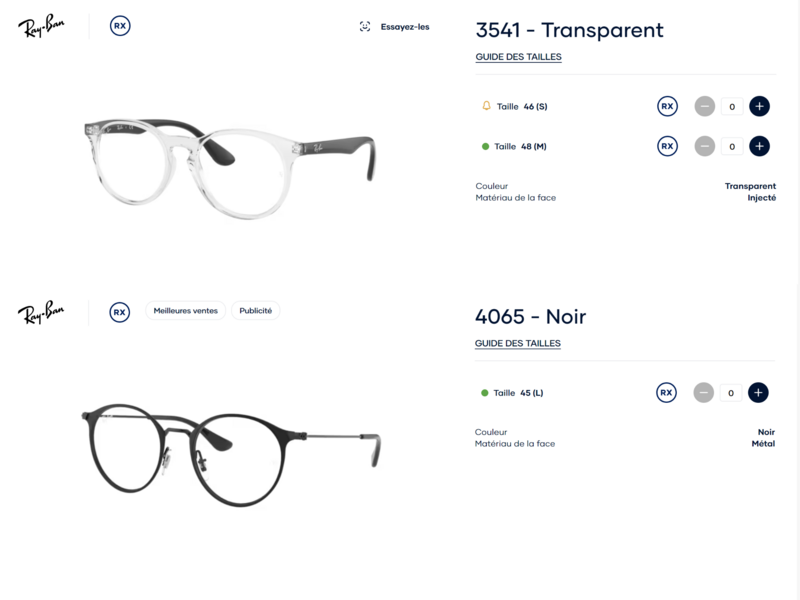Open Guide des tailles for 4065 Noir
The image size is (800, 600).
pos(518,343)
